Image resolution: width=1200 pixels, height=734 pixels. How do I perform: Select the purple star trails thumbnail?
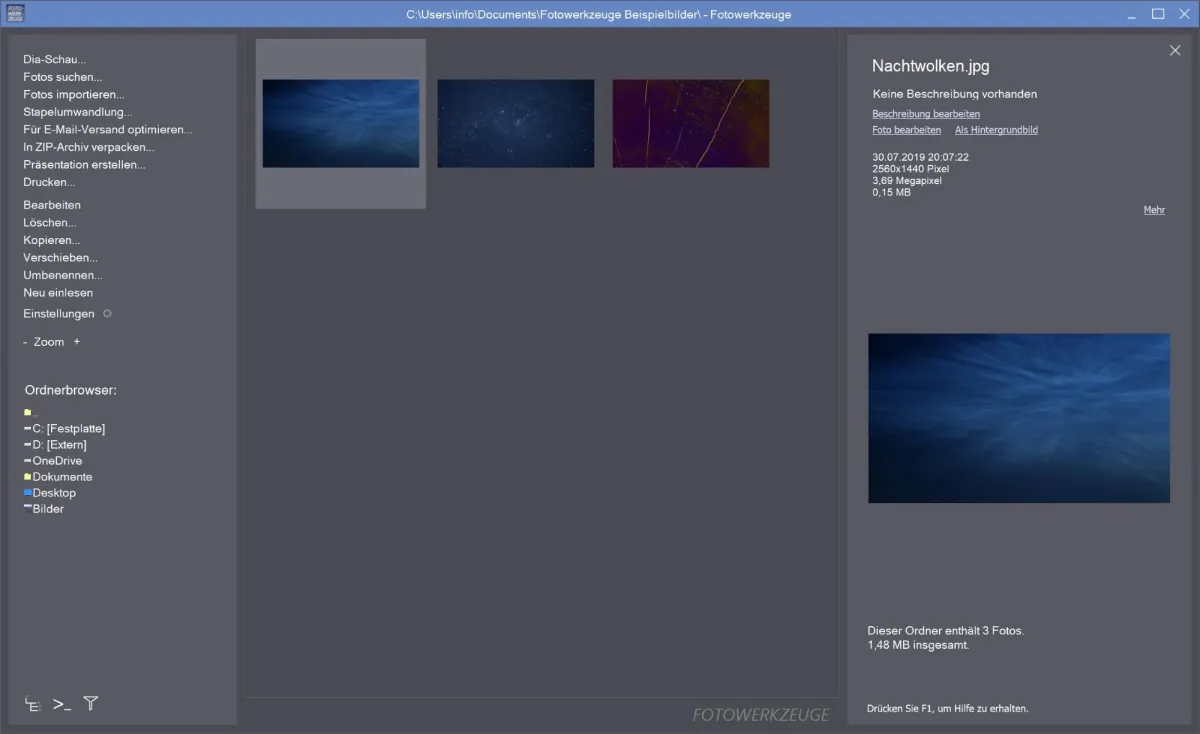coord(691,124)
